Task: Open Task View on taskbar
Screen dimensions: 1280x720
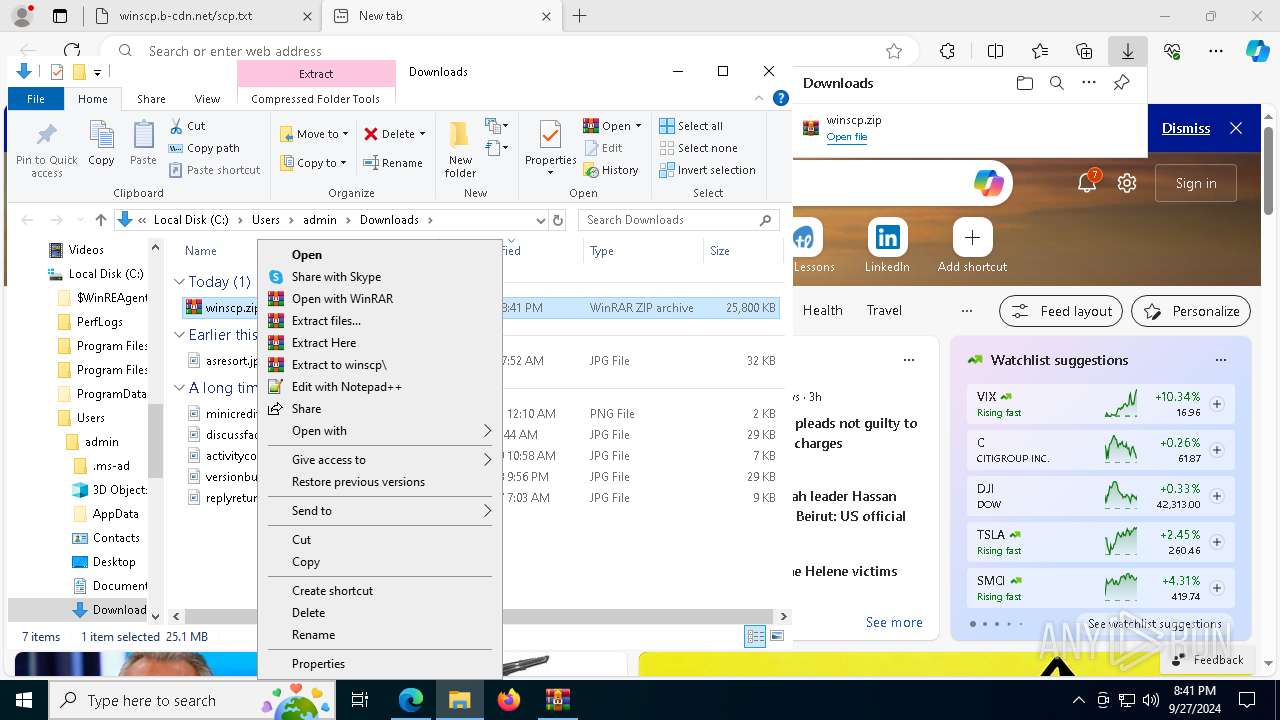Action: 361,700
